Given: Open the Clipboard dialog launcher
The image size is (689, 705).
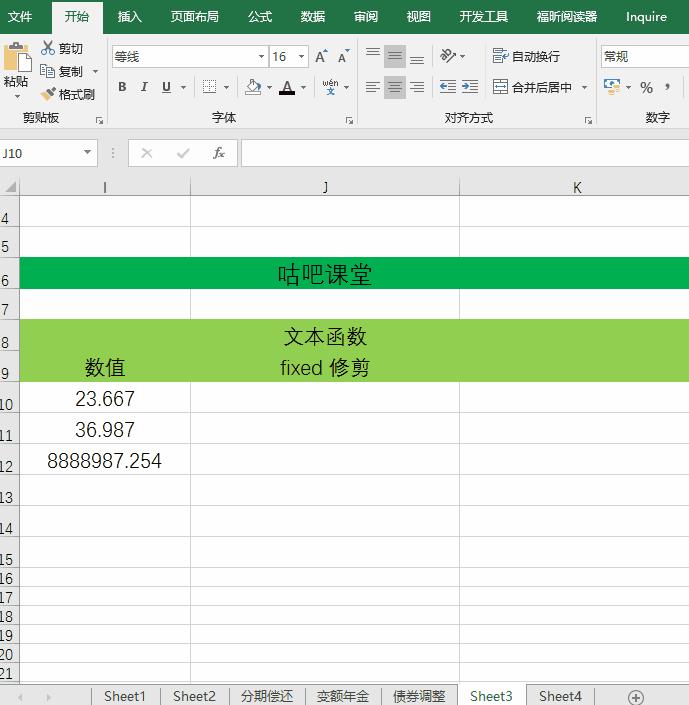Looking at the screenshot, I should pyautogui.click(x=99, y=120).
